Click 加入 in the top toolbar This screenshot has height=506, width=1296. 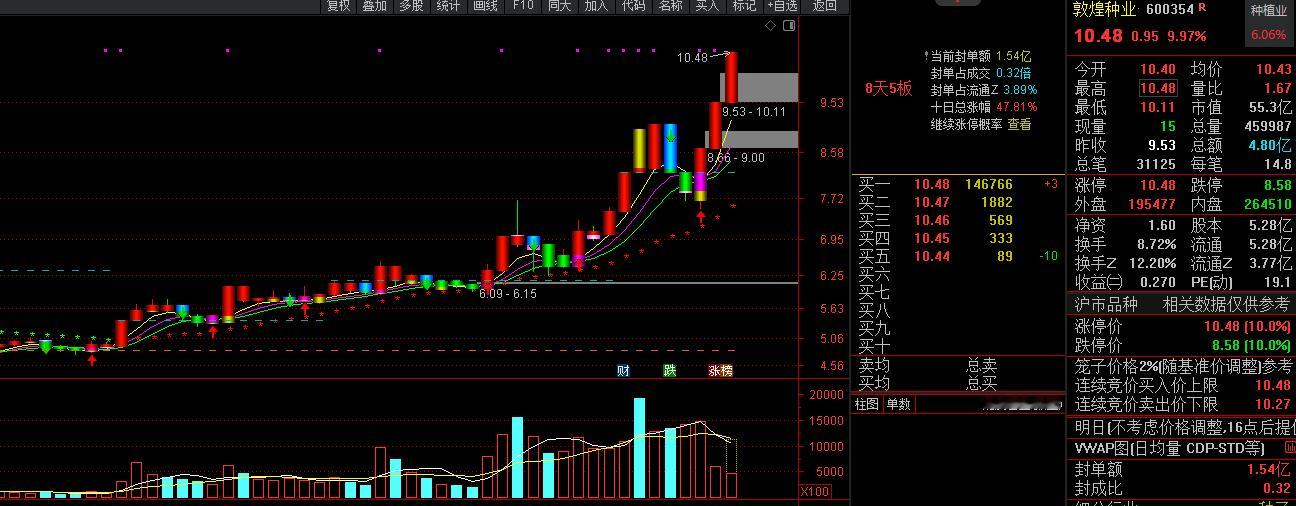[x=596, y=6]
